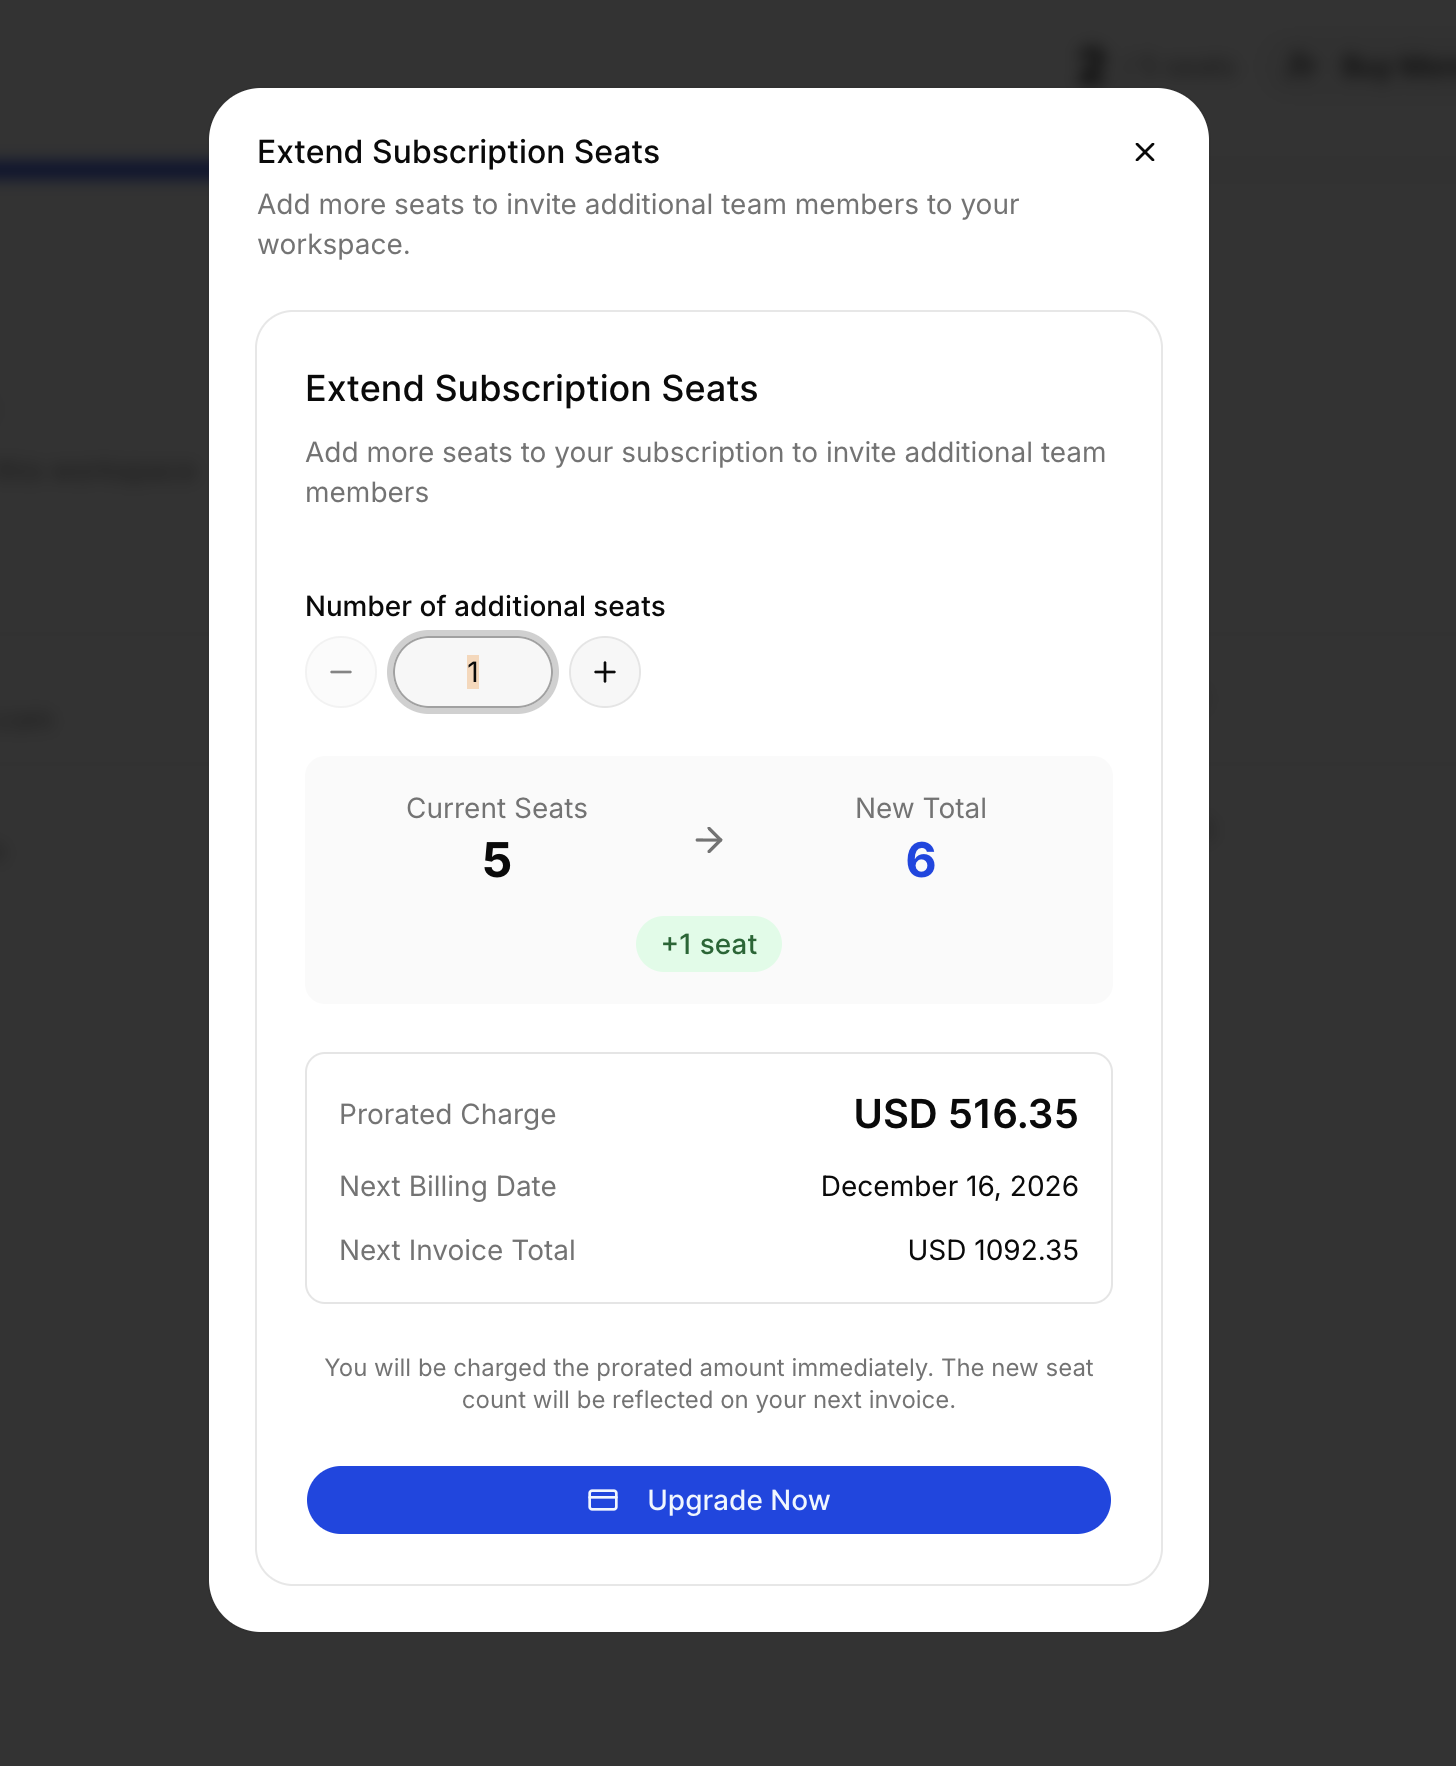Close the Extend Subscription Seats dialog
Screen dimensions: 1456x1766
click(1145, 152)
